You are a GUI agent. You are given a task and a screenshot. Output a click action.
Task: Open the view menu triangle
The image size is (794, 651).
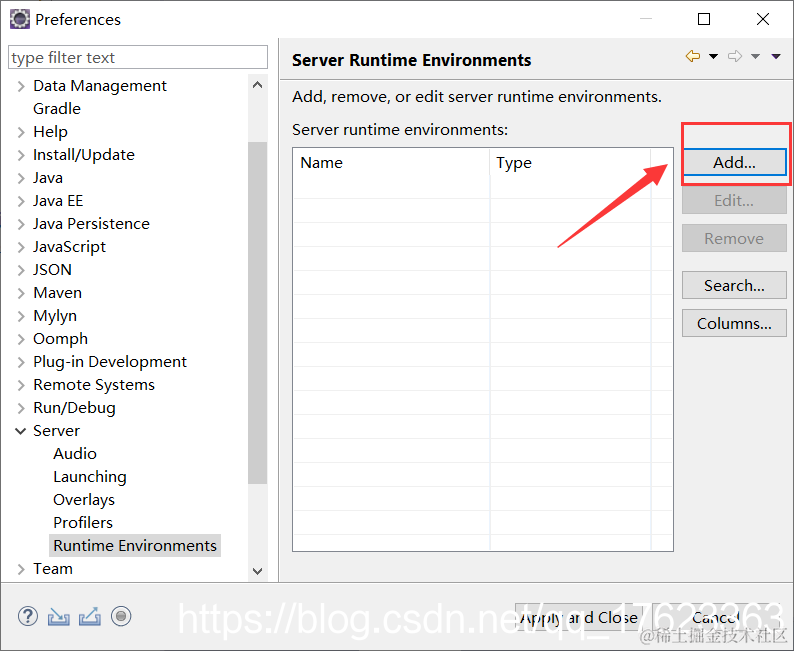[776, 57]
